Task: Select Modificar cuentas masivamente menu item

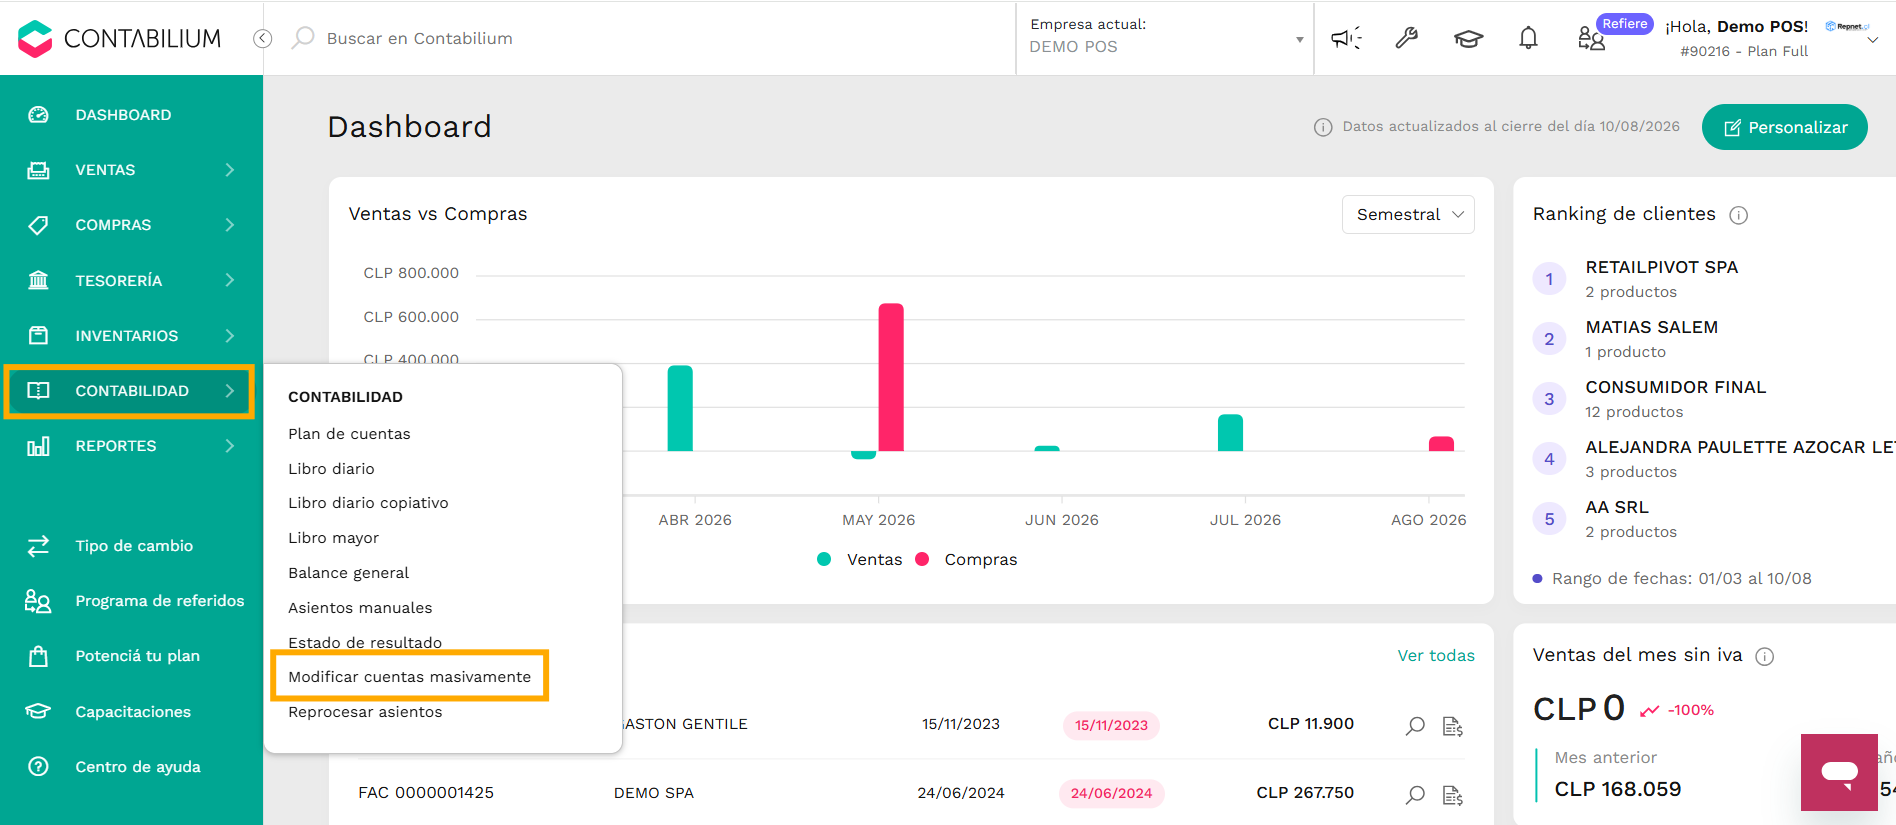Action: tap(410, 677)
